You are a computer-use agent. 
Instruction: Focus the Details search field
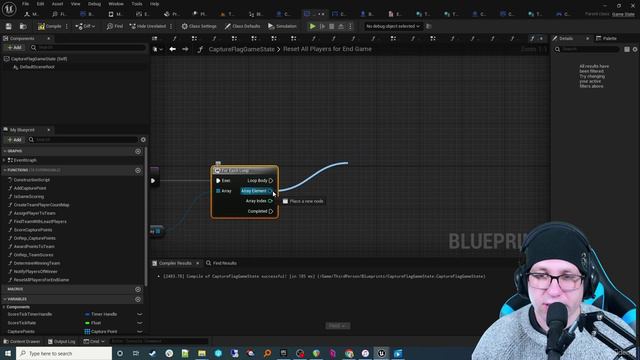coord(587,49)
